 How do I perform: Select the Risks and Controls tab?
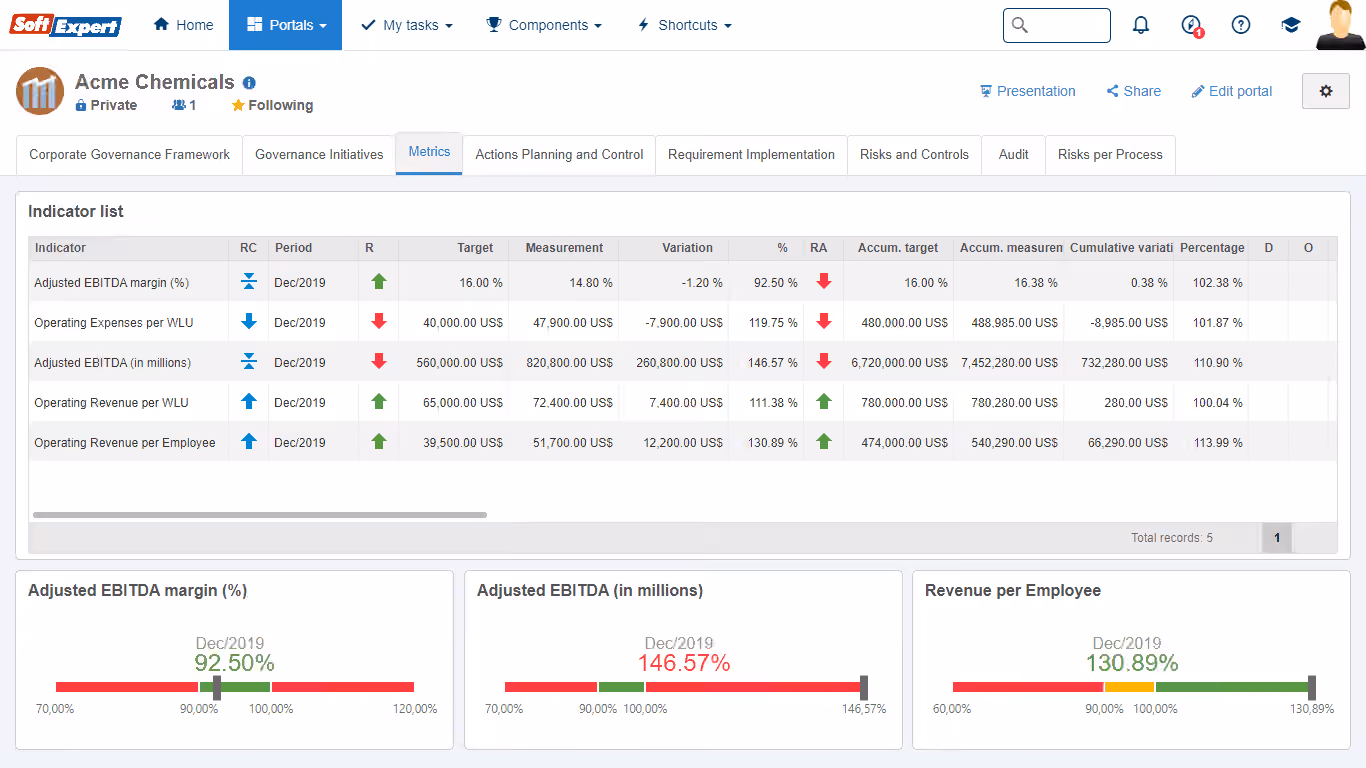point(914,155)
